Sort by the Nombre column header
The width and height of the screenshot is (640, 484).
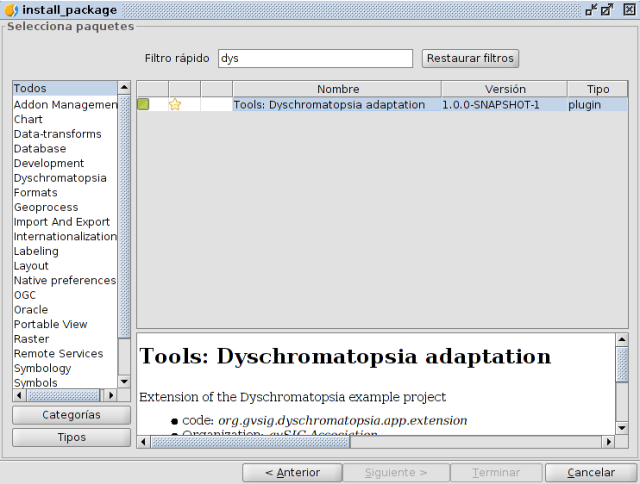coord(337,89)
